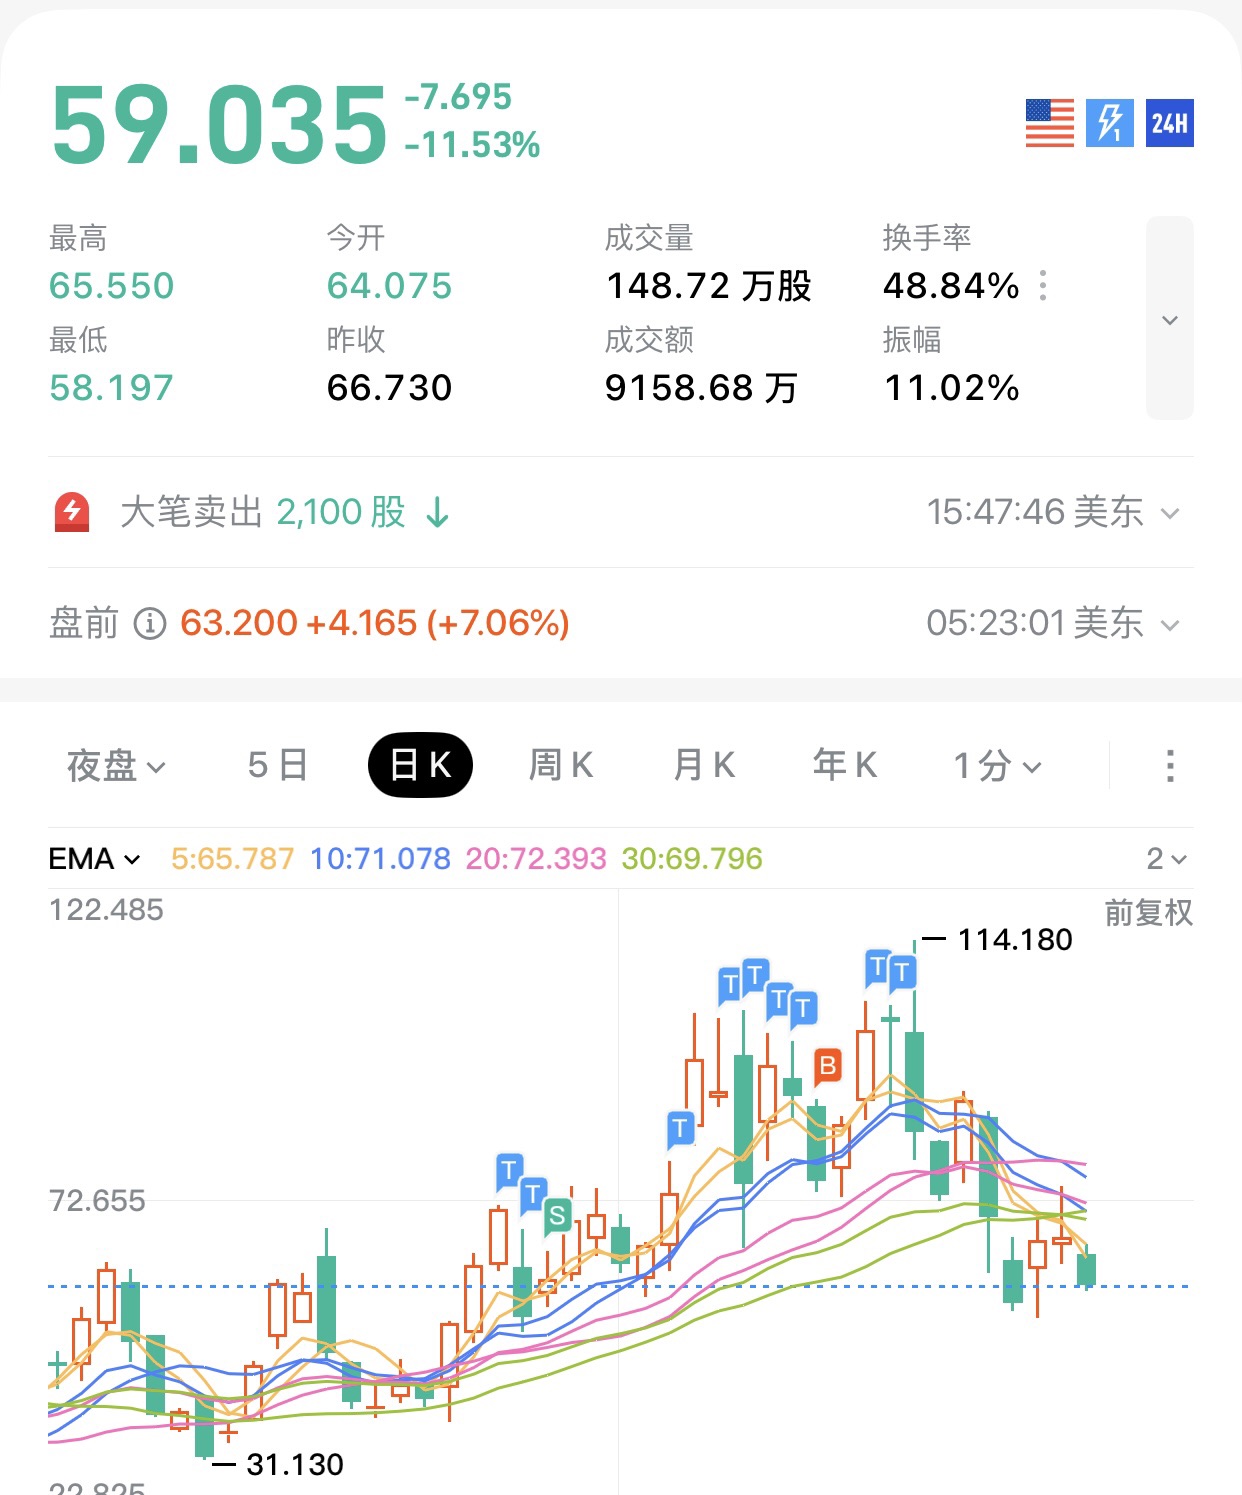Image resolution: width=1242 pixels, height=1495 pixels.
Task: Tap the blue lightning quote icon
Action: pyautogui.click(x=1109, y=123)
